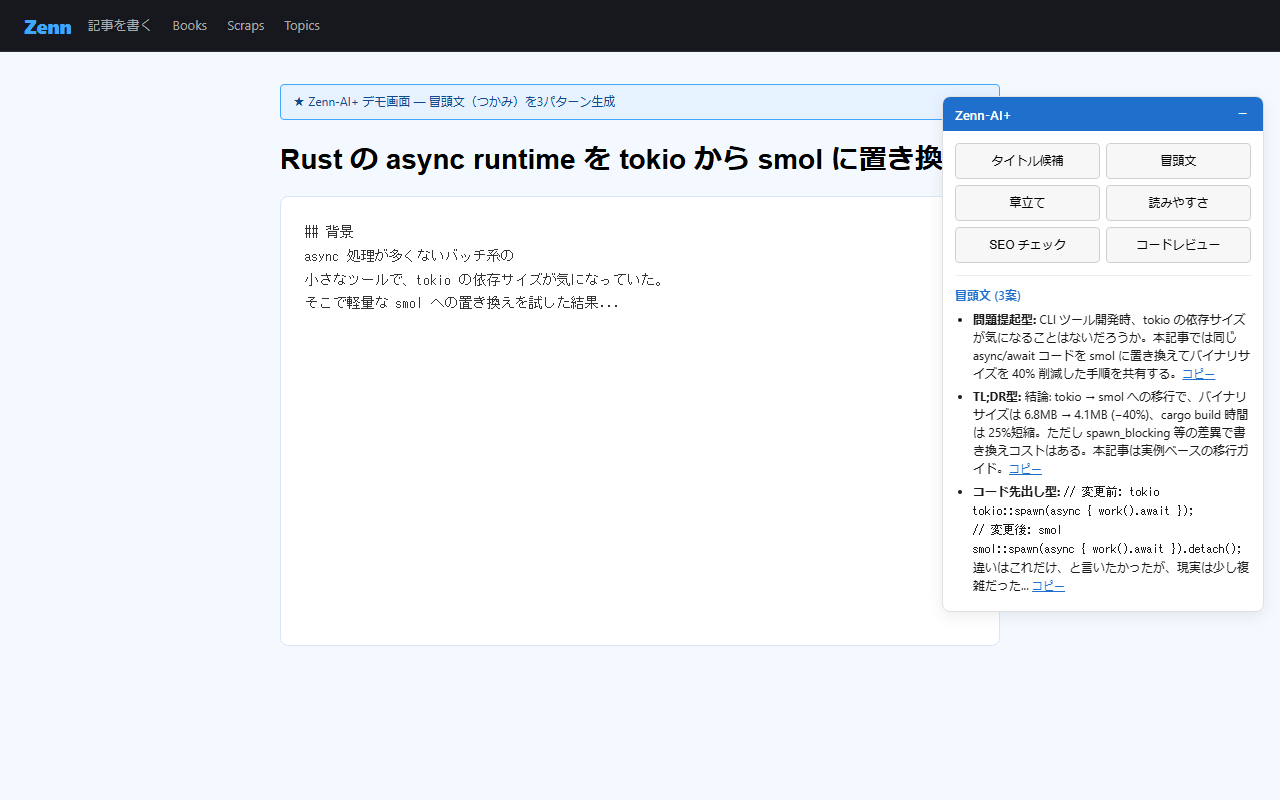Click the 章立て button

point(1027,203)
